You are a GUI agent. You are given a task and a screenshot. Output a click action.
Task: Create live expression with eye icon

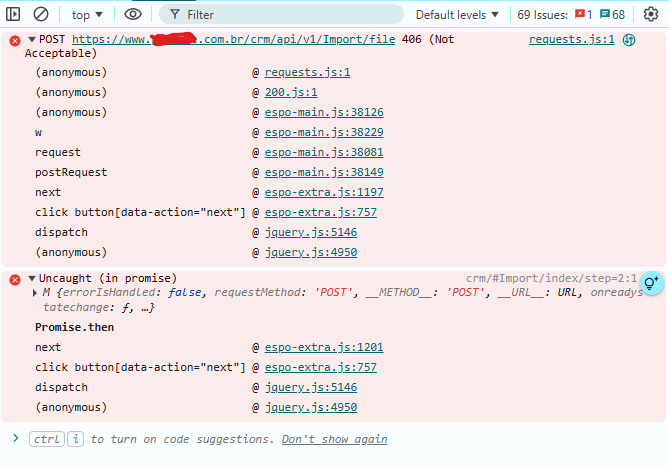133,15
